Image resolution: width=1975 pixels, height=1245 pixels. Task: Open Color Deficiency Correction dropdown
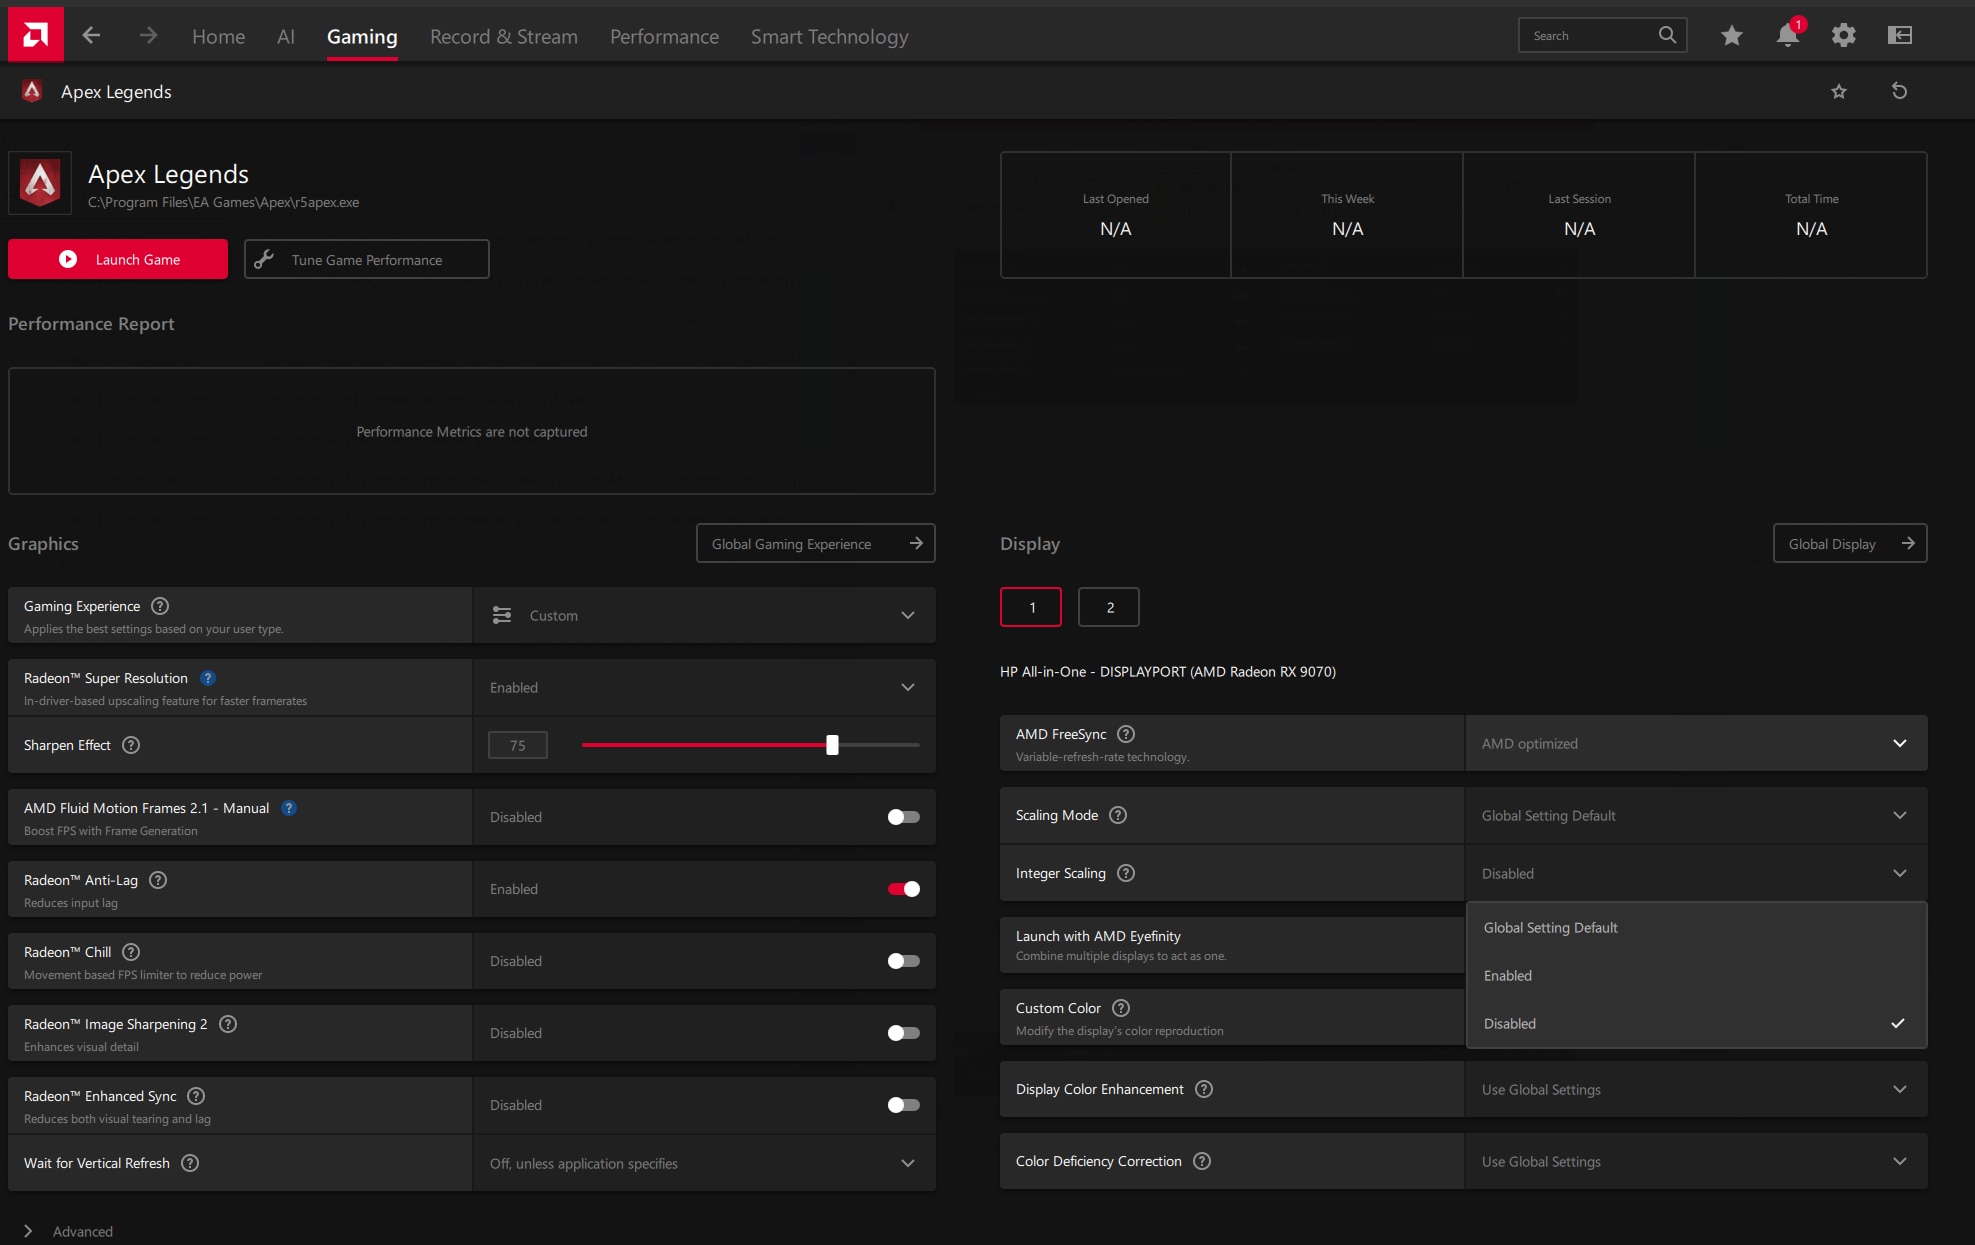1696,1161
